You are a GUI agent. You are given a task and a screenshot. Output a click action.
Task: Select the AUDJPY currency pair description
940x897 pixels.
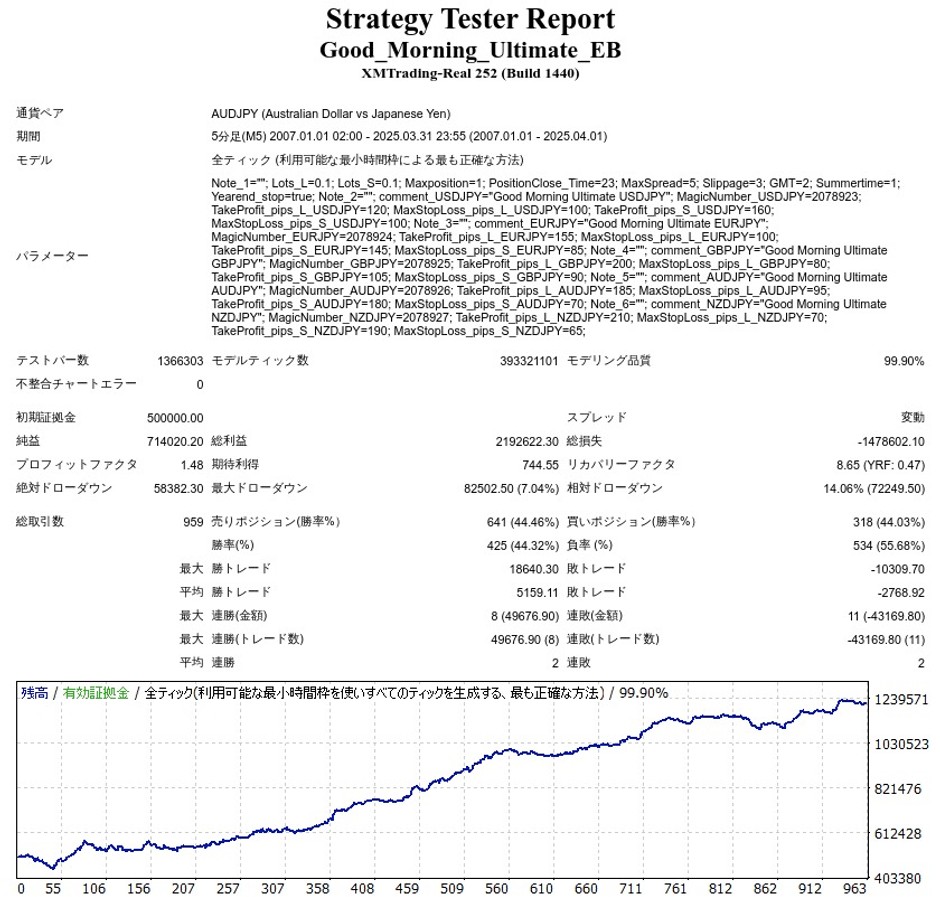(x=330, y=113)
